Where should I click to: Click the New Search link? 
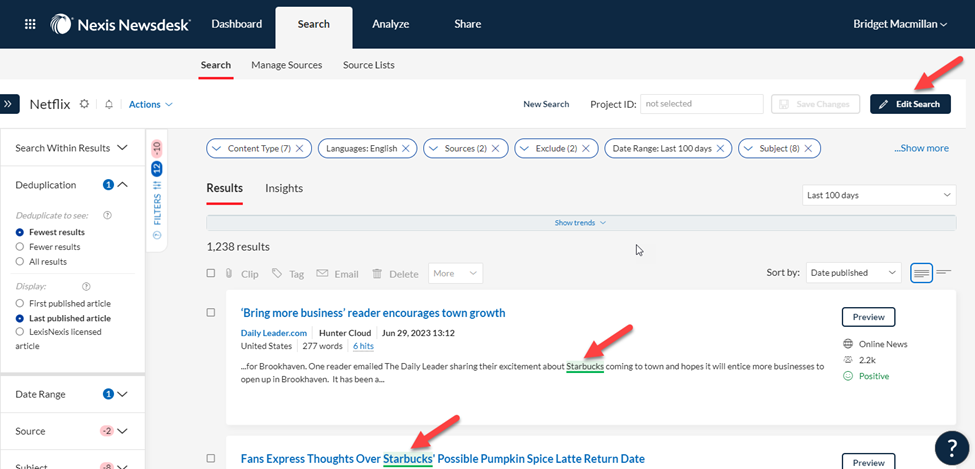pyautogui.click(x=546, y=104)
